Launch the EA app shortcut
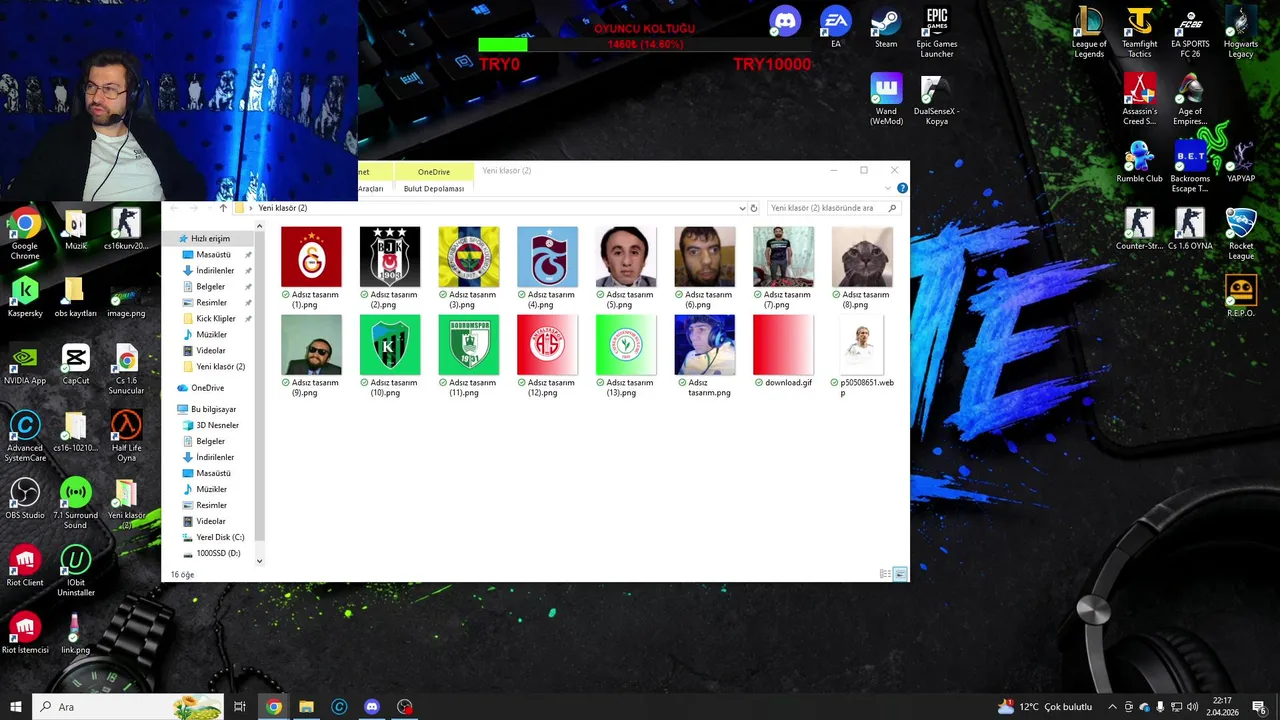The height and width of the screenshot is (720, 1280). coord(836,27)
